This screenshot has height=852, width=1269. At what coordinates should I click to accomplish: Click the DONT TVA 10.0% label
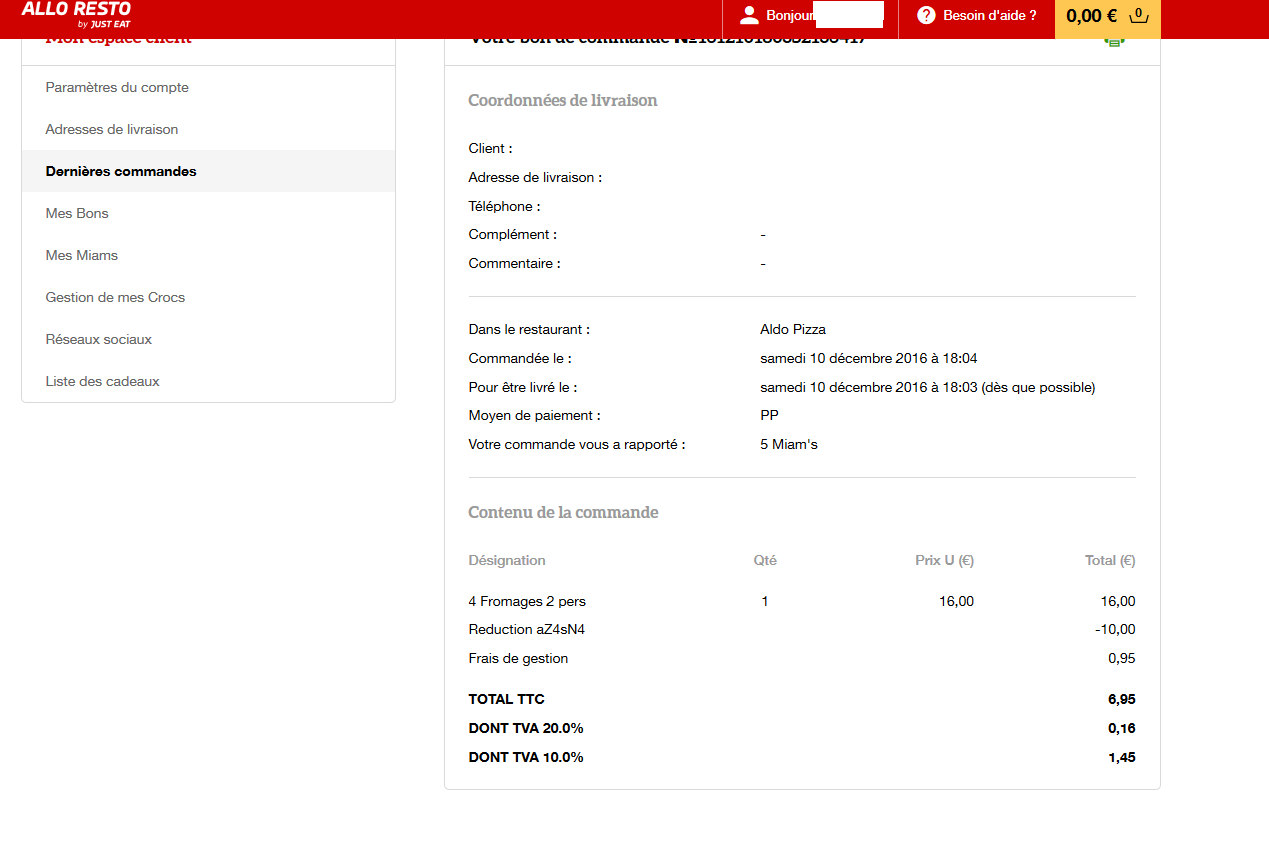pyautogui.click(x=526, y=758)
